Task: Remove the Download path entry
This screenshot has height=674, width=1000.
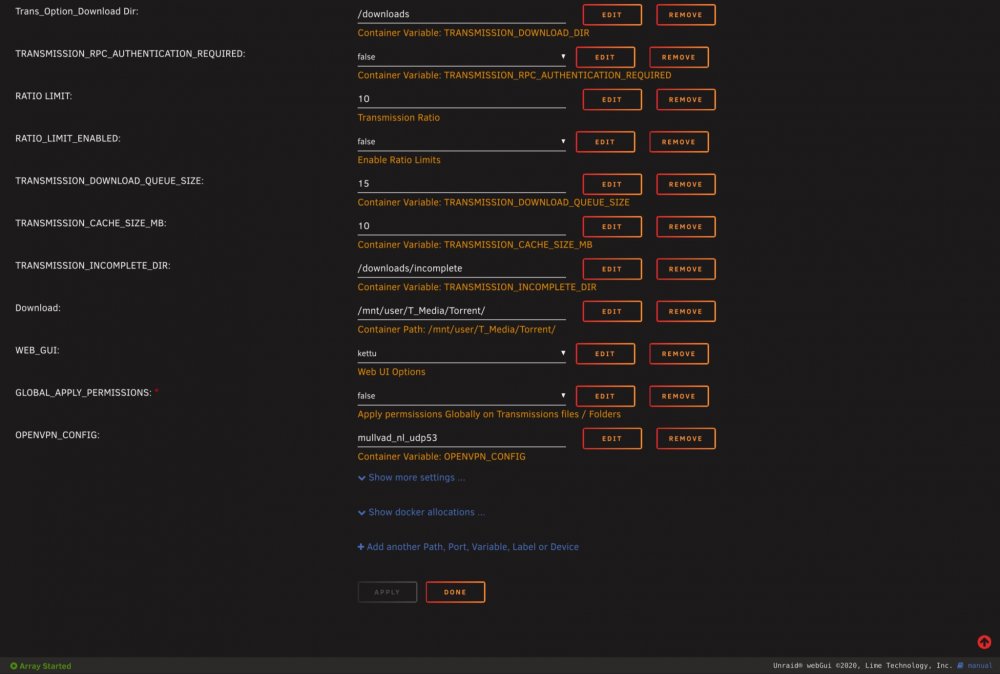Action: pyautogui.click(x=686, y=311)
